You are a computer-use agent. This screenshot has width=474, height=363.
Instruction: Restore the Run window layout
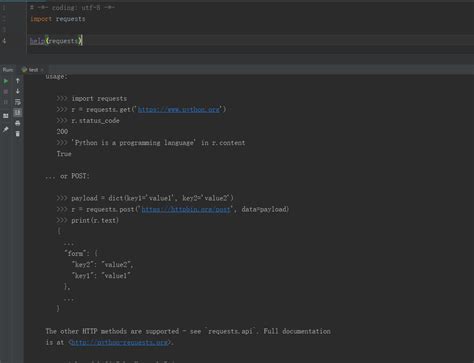[x=6, y=116]
